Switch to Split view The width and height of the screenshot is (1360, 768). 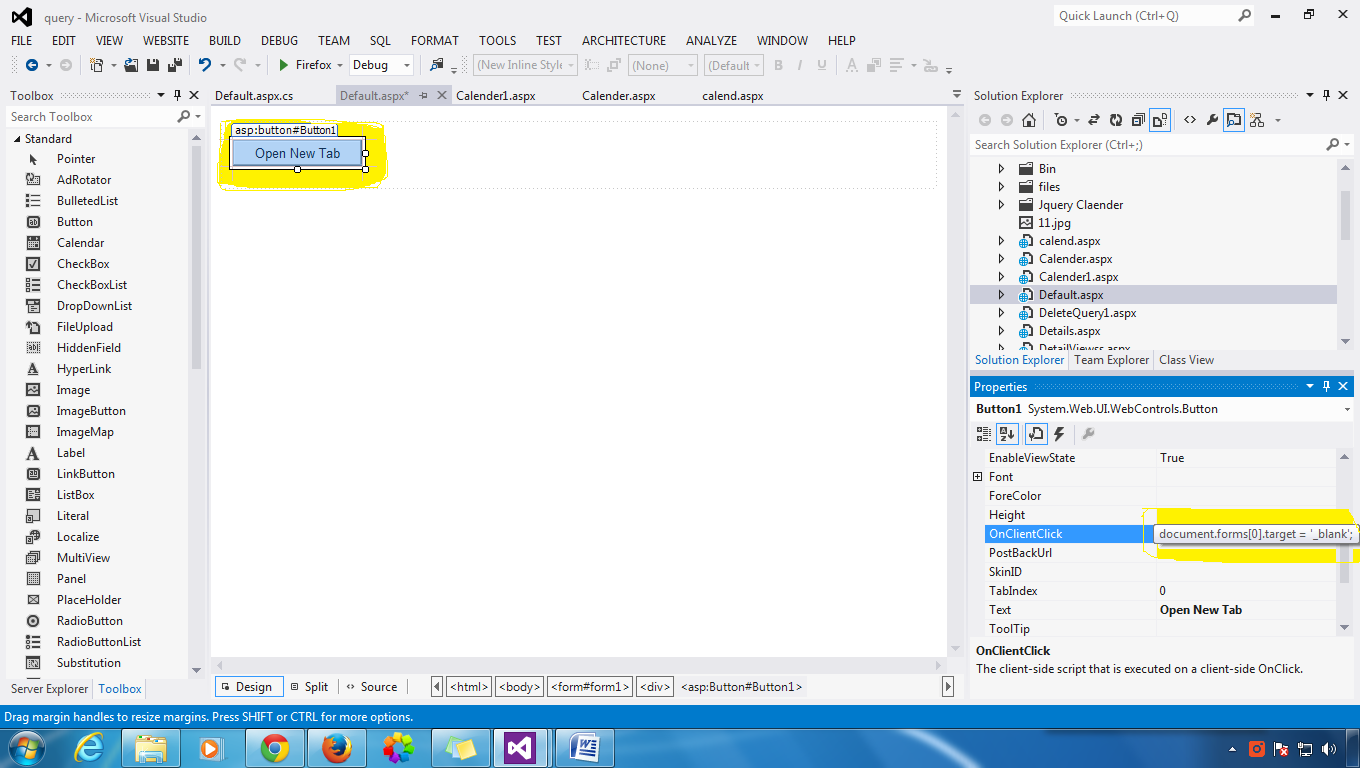309,687
